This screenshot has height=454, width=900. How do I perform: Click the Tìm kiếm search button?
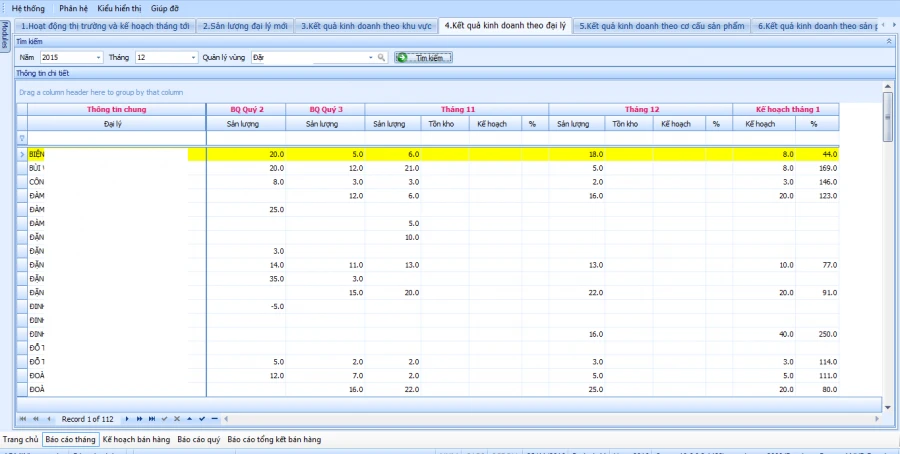click(x=423, y=57)
